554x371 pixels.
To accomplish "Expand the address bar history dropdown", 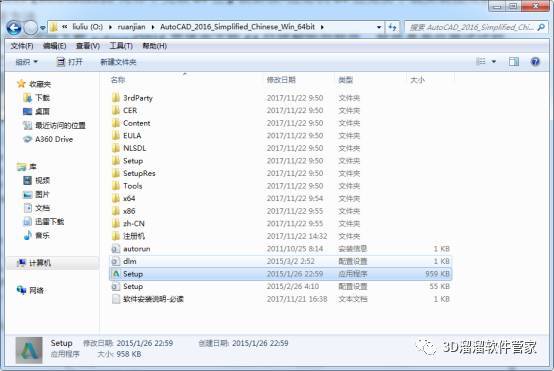I will click(x=379, y=27).
